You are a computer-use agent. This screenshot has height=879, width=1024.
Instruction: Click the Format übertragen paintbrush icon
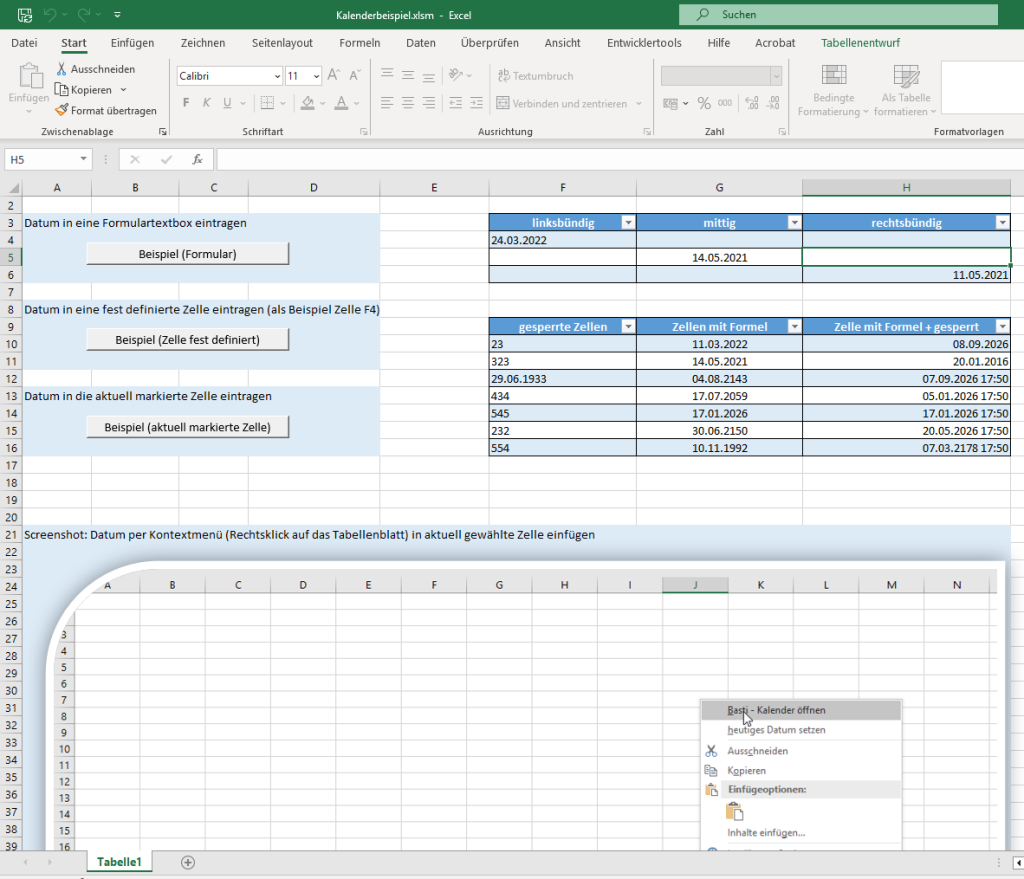[62, 111]
